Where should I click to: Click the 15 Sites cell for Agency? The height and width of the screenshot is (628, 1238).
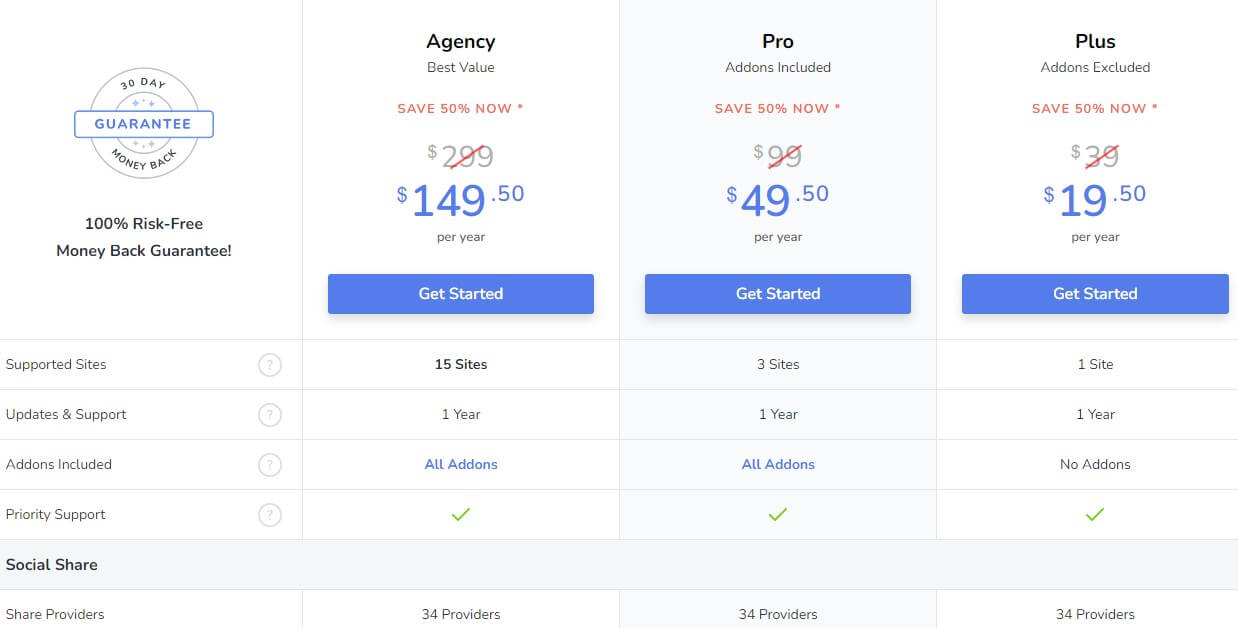pos(461,364)
